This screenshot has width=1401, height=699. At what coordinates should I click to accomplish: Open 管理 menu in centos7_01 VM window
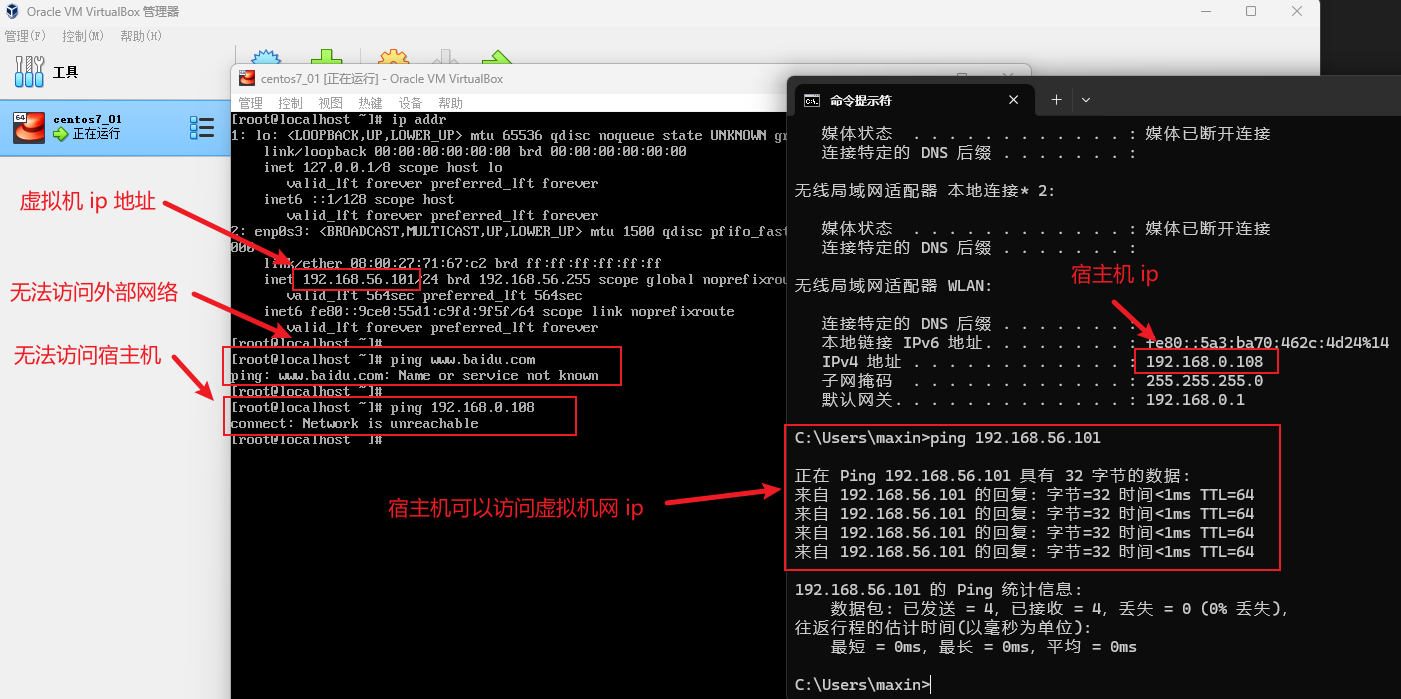pyautogui.click(x=250, y=103)
